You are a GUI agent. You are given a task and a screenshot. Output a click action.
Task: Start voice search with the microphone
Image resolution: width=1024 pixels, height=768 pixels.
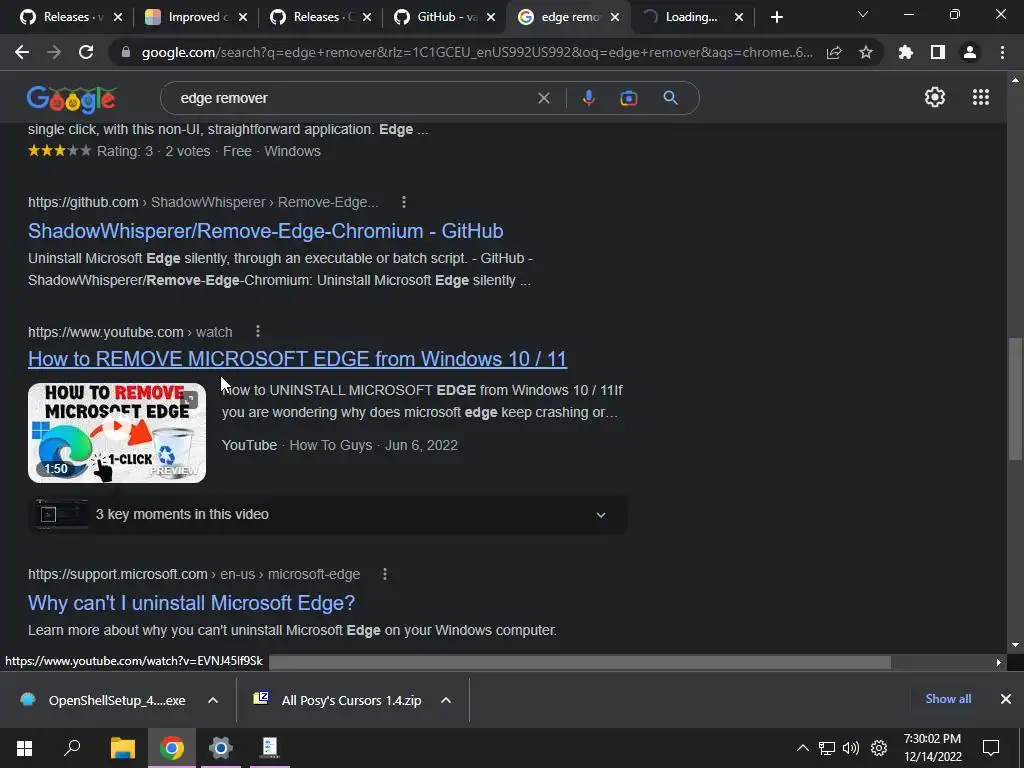(588, 98)
